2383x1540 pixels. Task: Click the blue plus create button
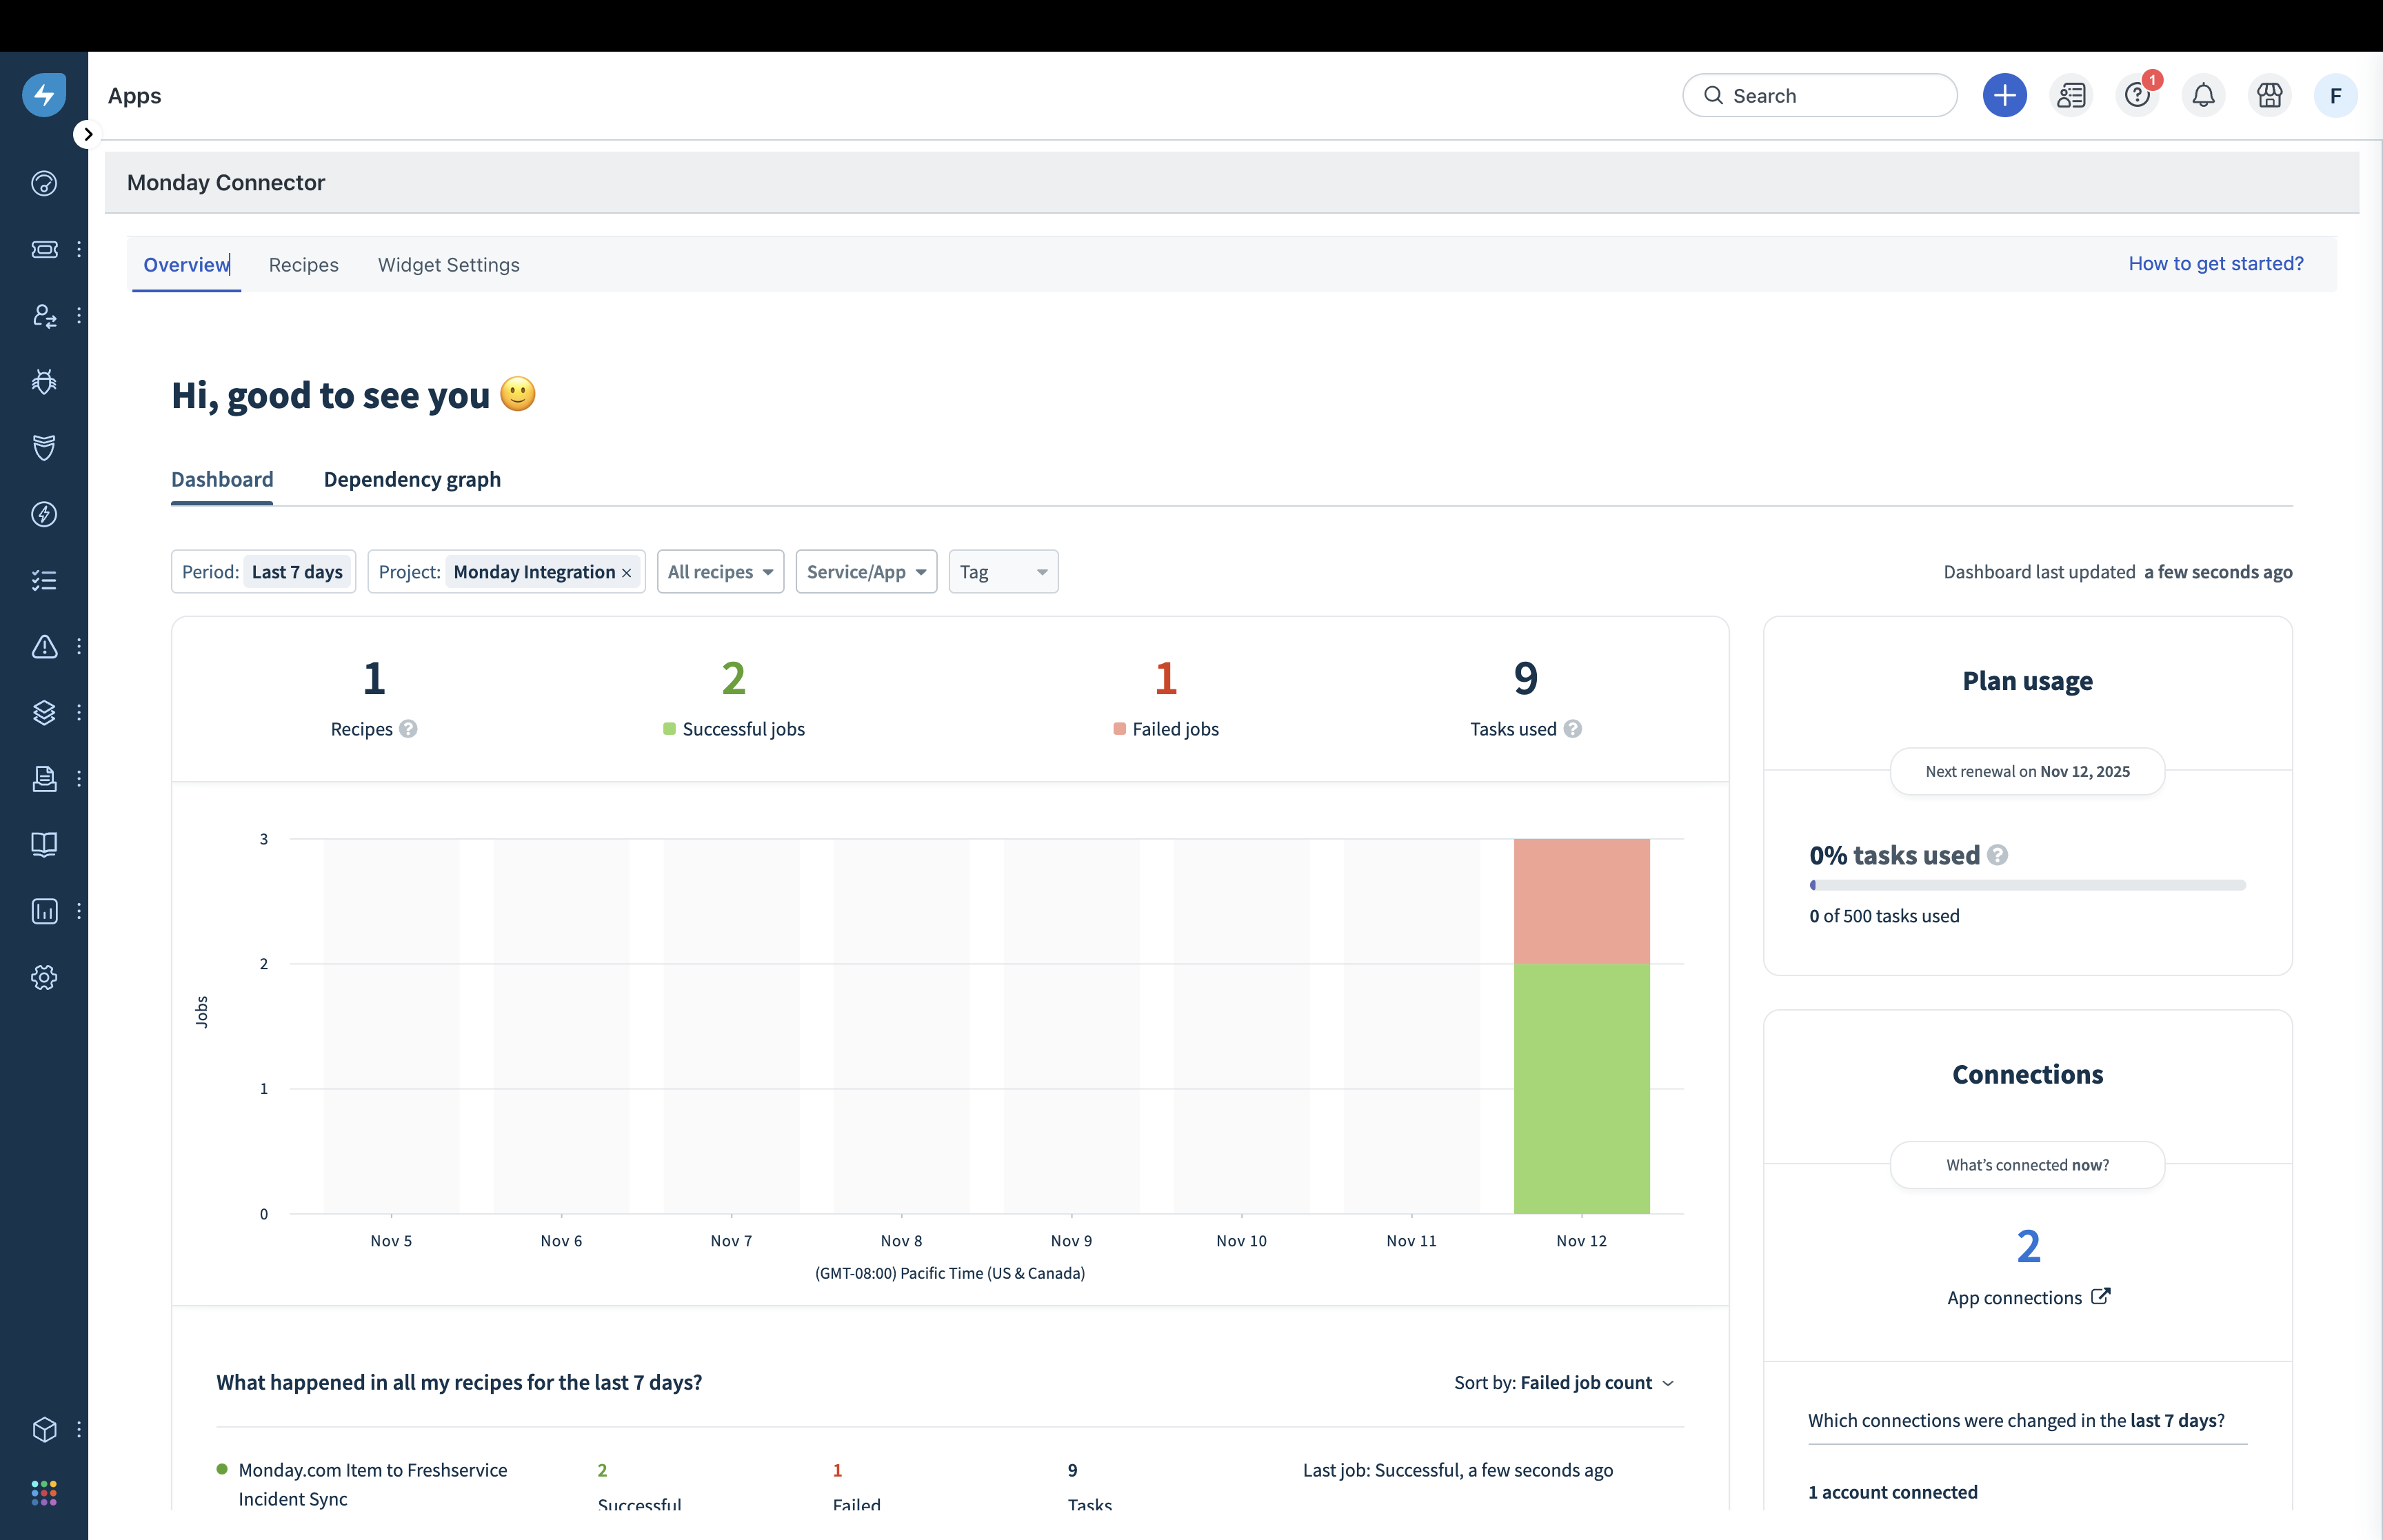(x=2004, y=96)
